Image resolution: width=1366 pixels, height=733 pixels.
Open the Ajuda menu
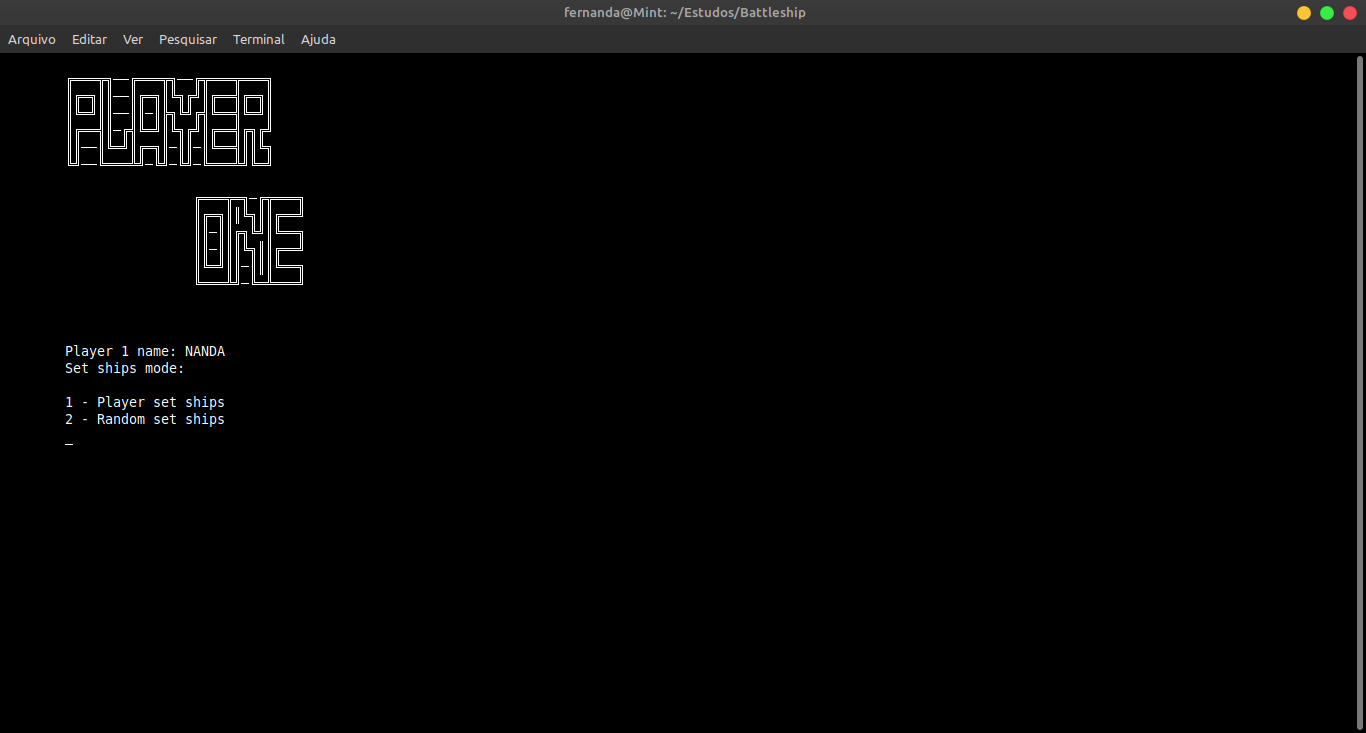318,39
